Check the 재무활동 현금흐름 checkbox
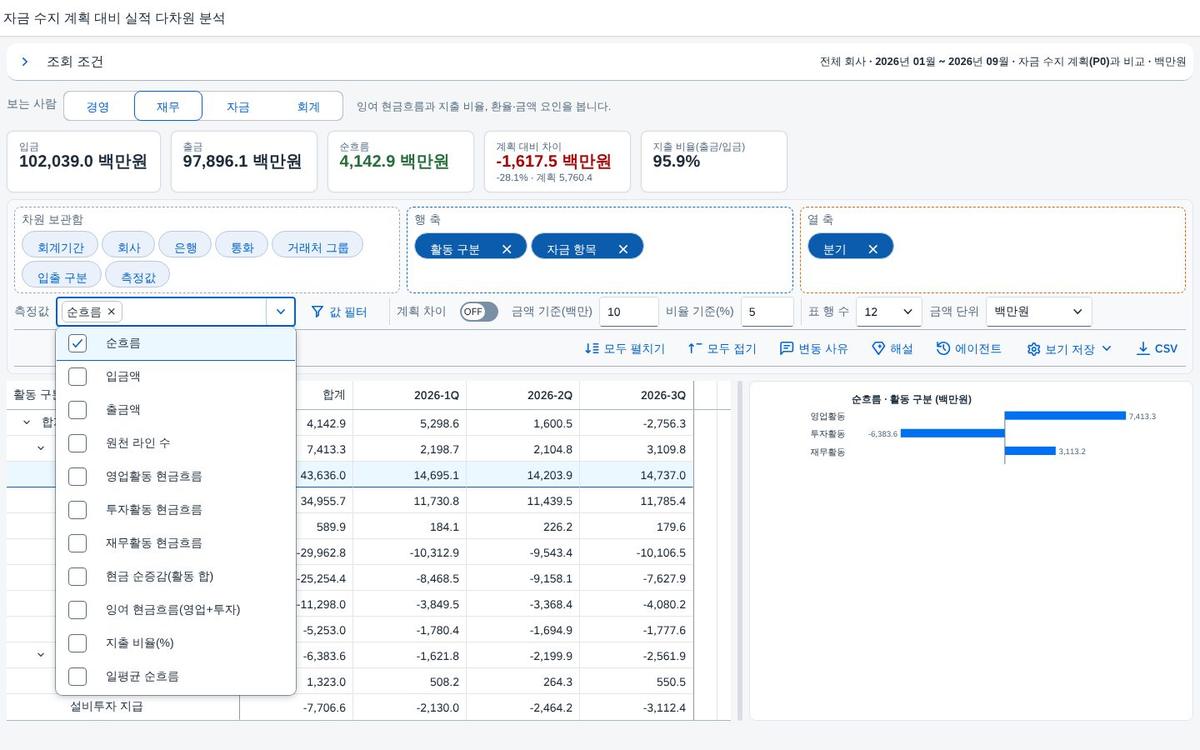The image size is (1200, 750). [77, 543]
